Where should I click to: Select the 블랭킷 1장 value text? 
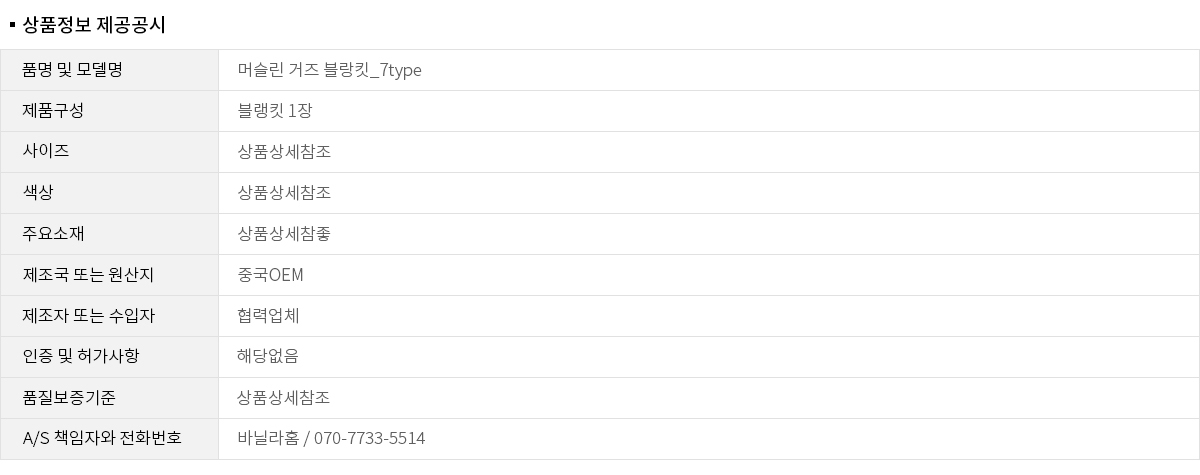coord(275,111)
